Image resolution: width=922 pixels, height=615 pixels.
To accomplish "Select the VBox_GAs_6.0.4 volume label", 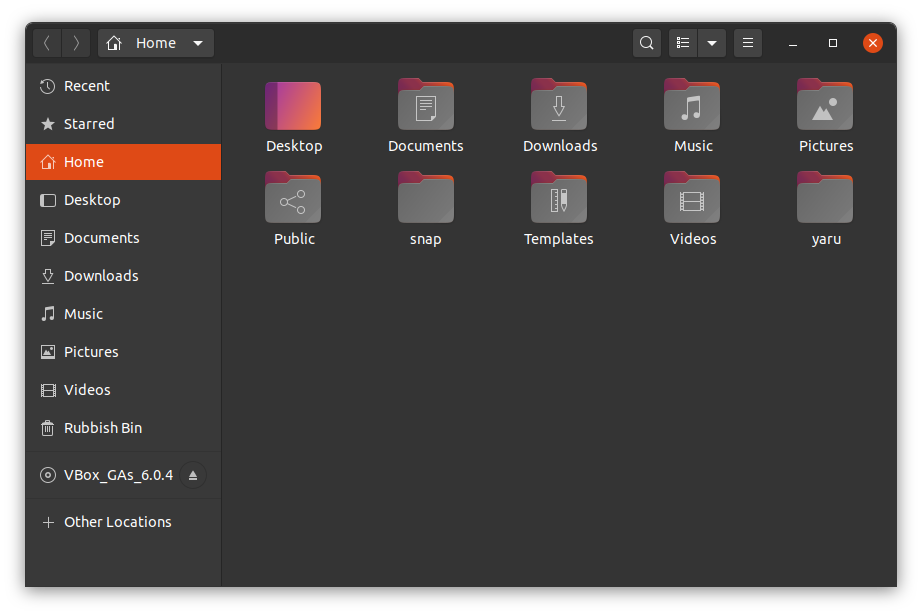I will [118, 475].
